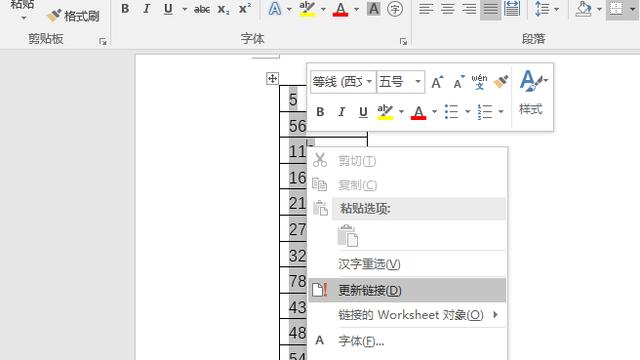Open the line spacing dropdown arrow
The image size is (640, 360).
pos(556,9)
